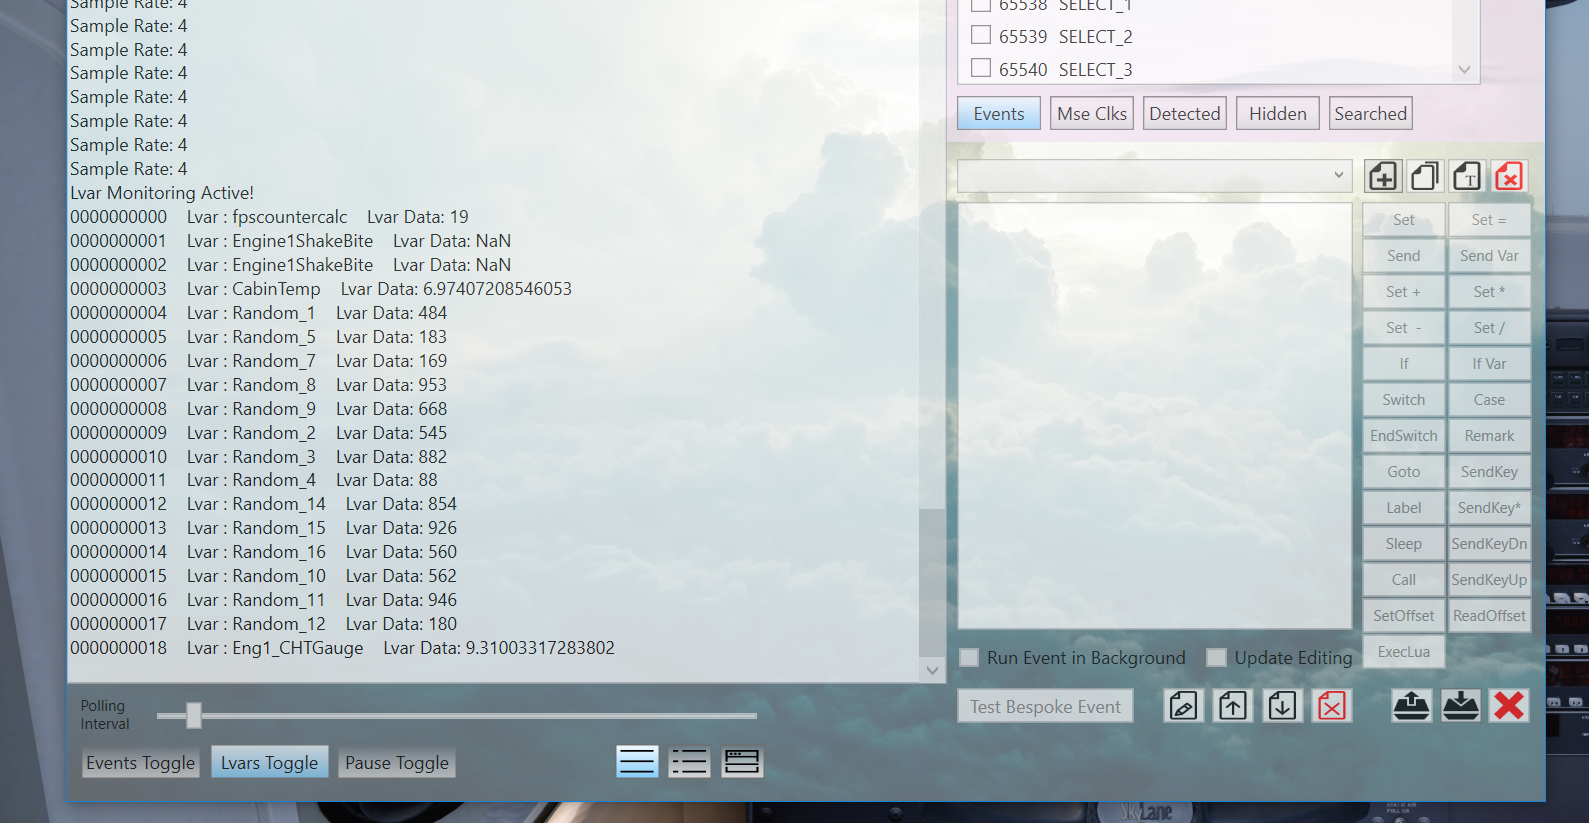Click the page with up arrow icon

tap(1232, 706)
